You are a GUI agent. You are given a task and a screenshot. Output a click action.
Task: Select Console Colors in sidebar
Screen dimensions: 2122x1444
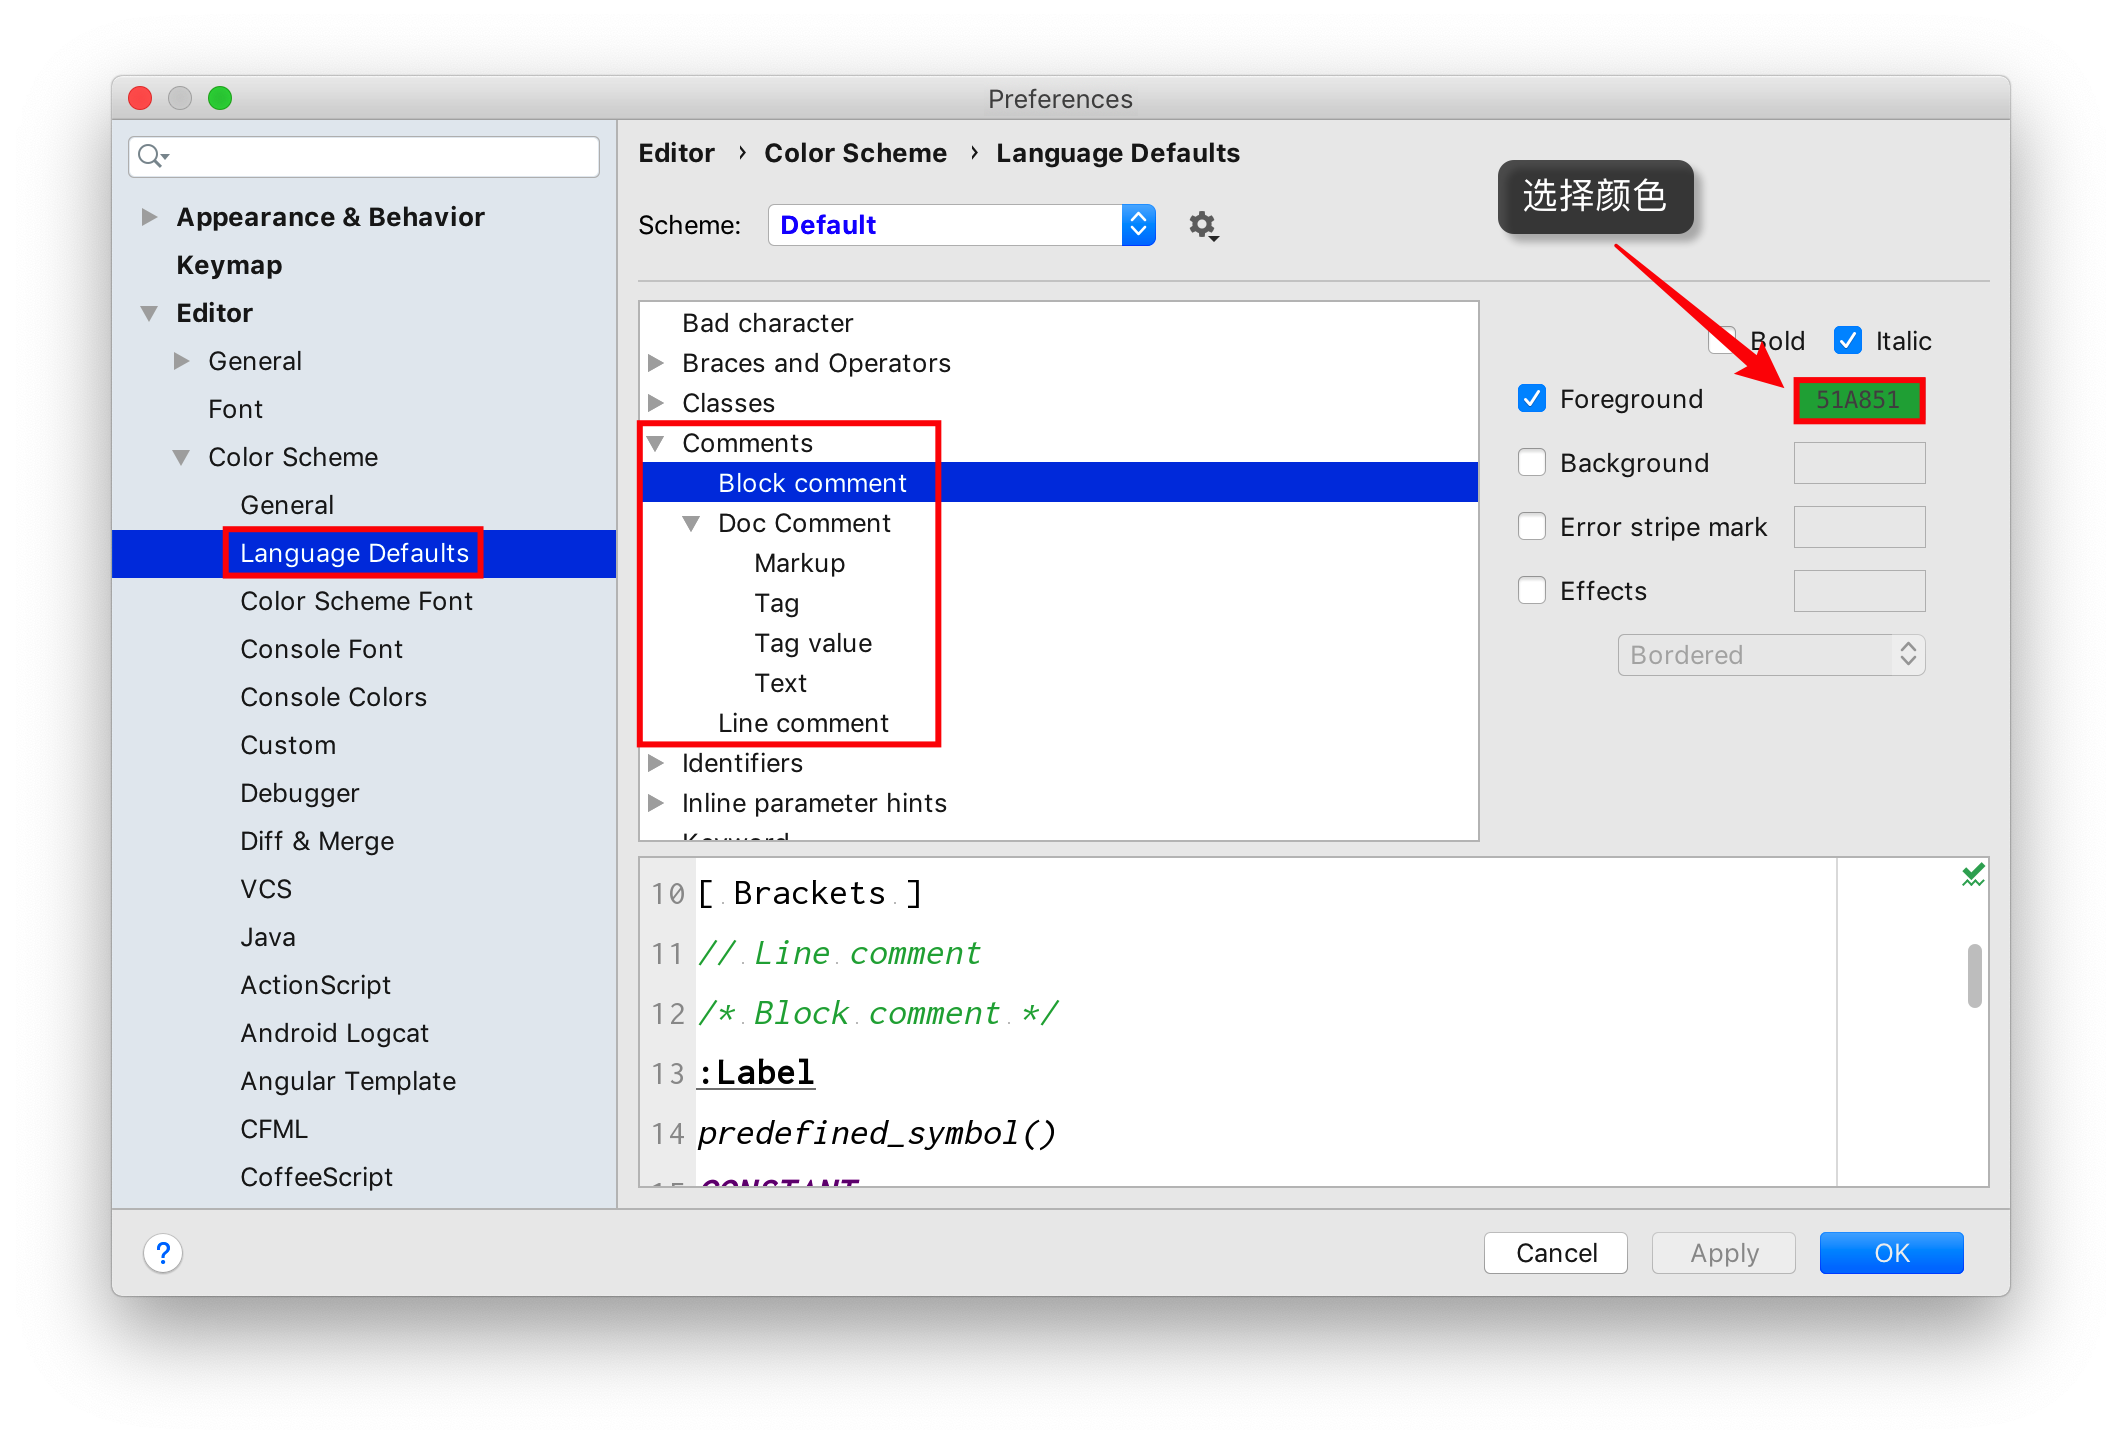(333, 697)
